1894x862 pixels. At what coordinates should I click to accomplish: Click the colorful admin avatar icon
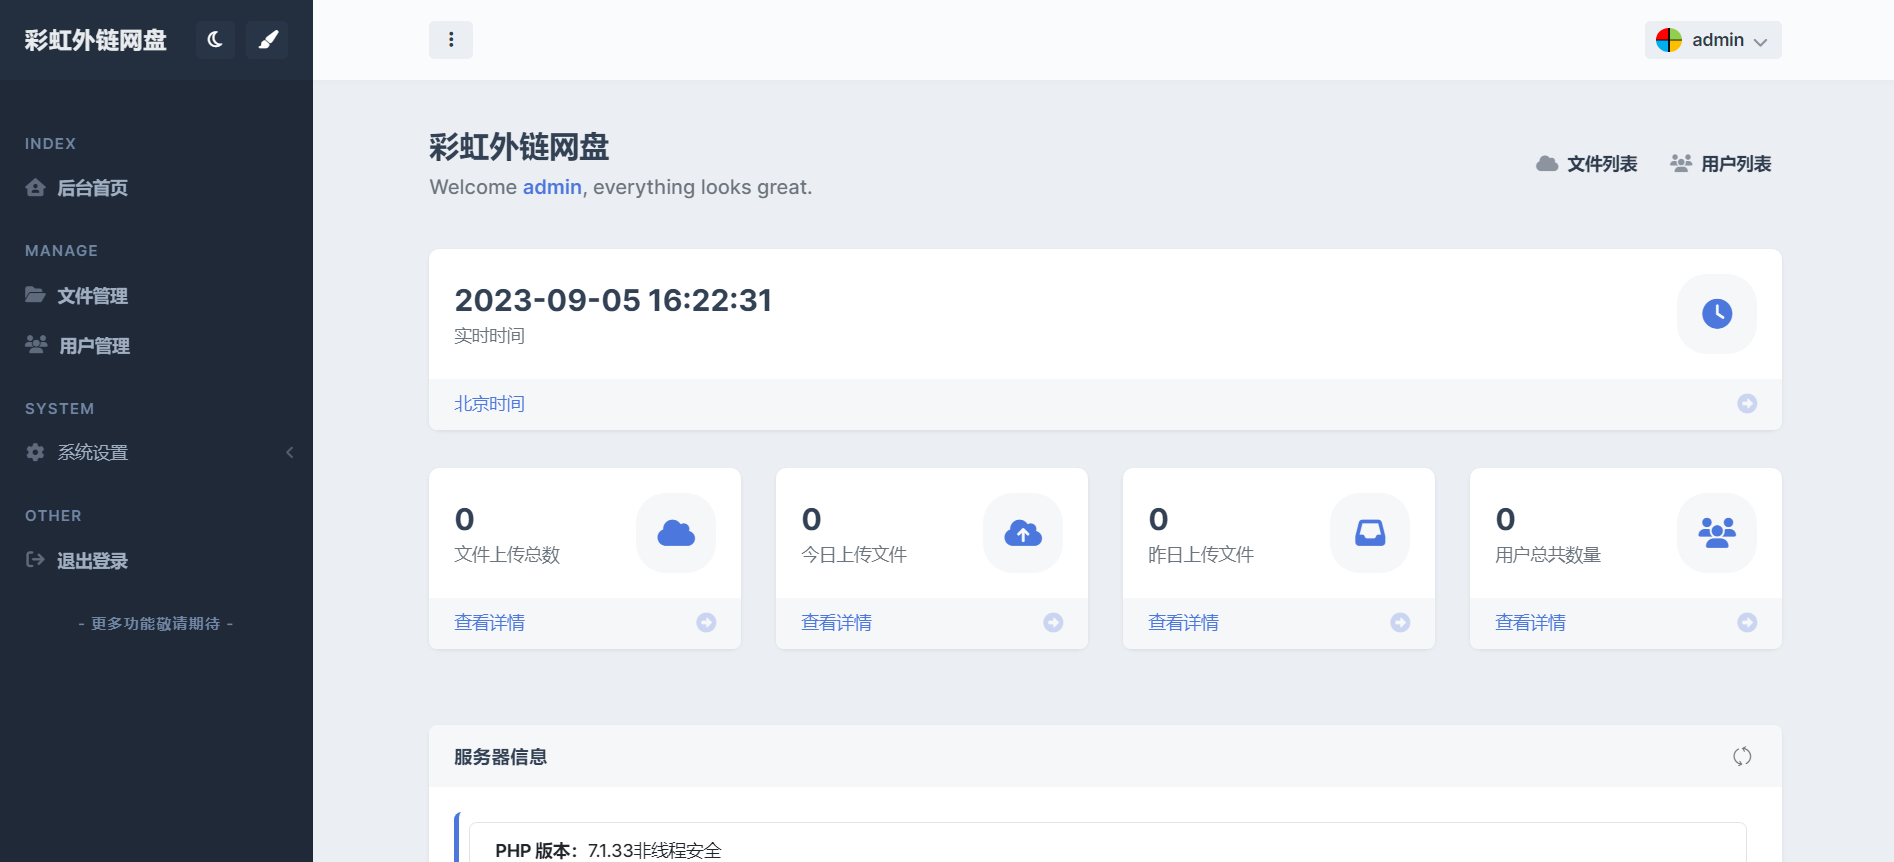1669,40
